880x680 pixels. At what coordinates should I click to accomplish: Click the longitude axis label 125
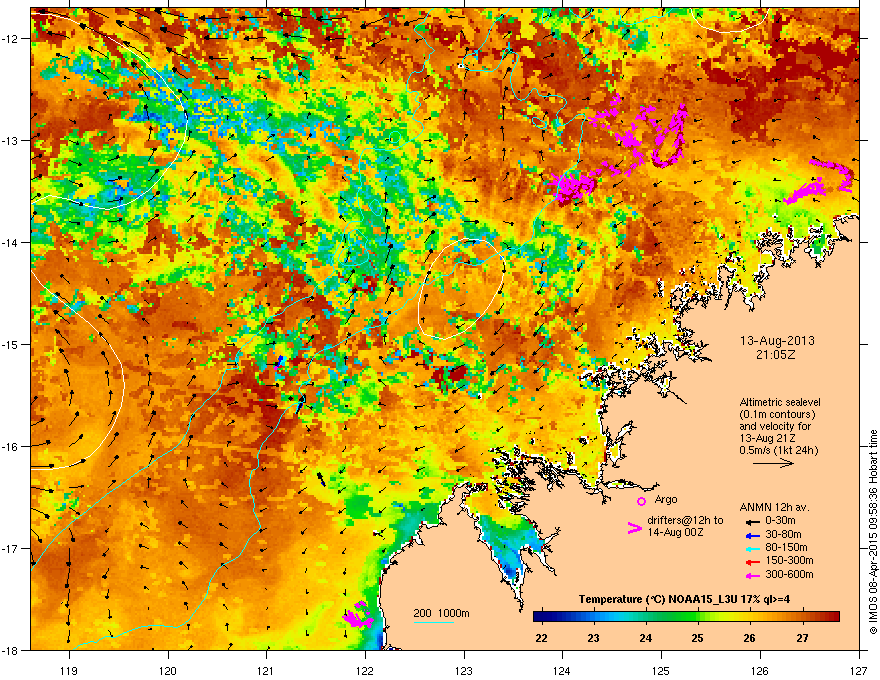click(x=661, y=670)
